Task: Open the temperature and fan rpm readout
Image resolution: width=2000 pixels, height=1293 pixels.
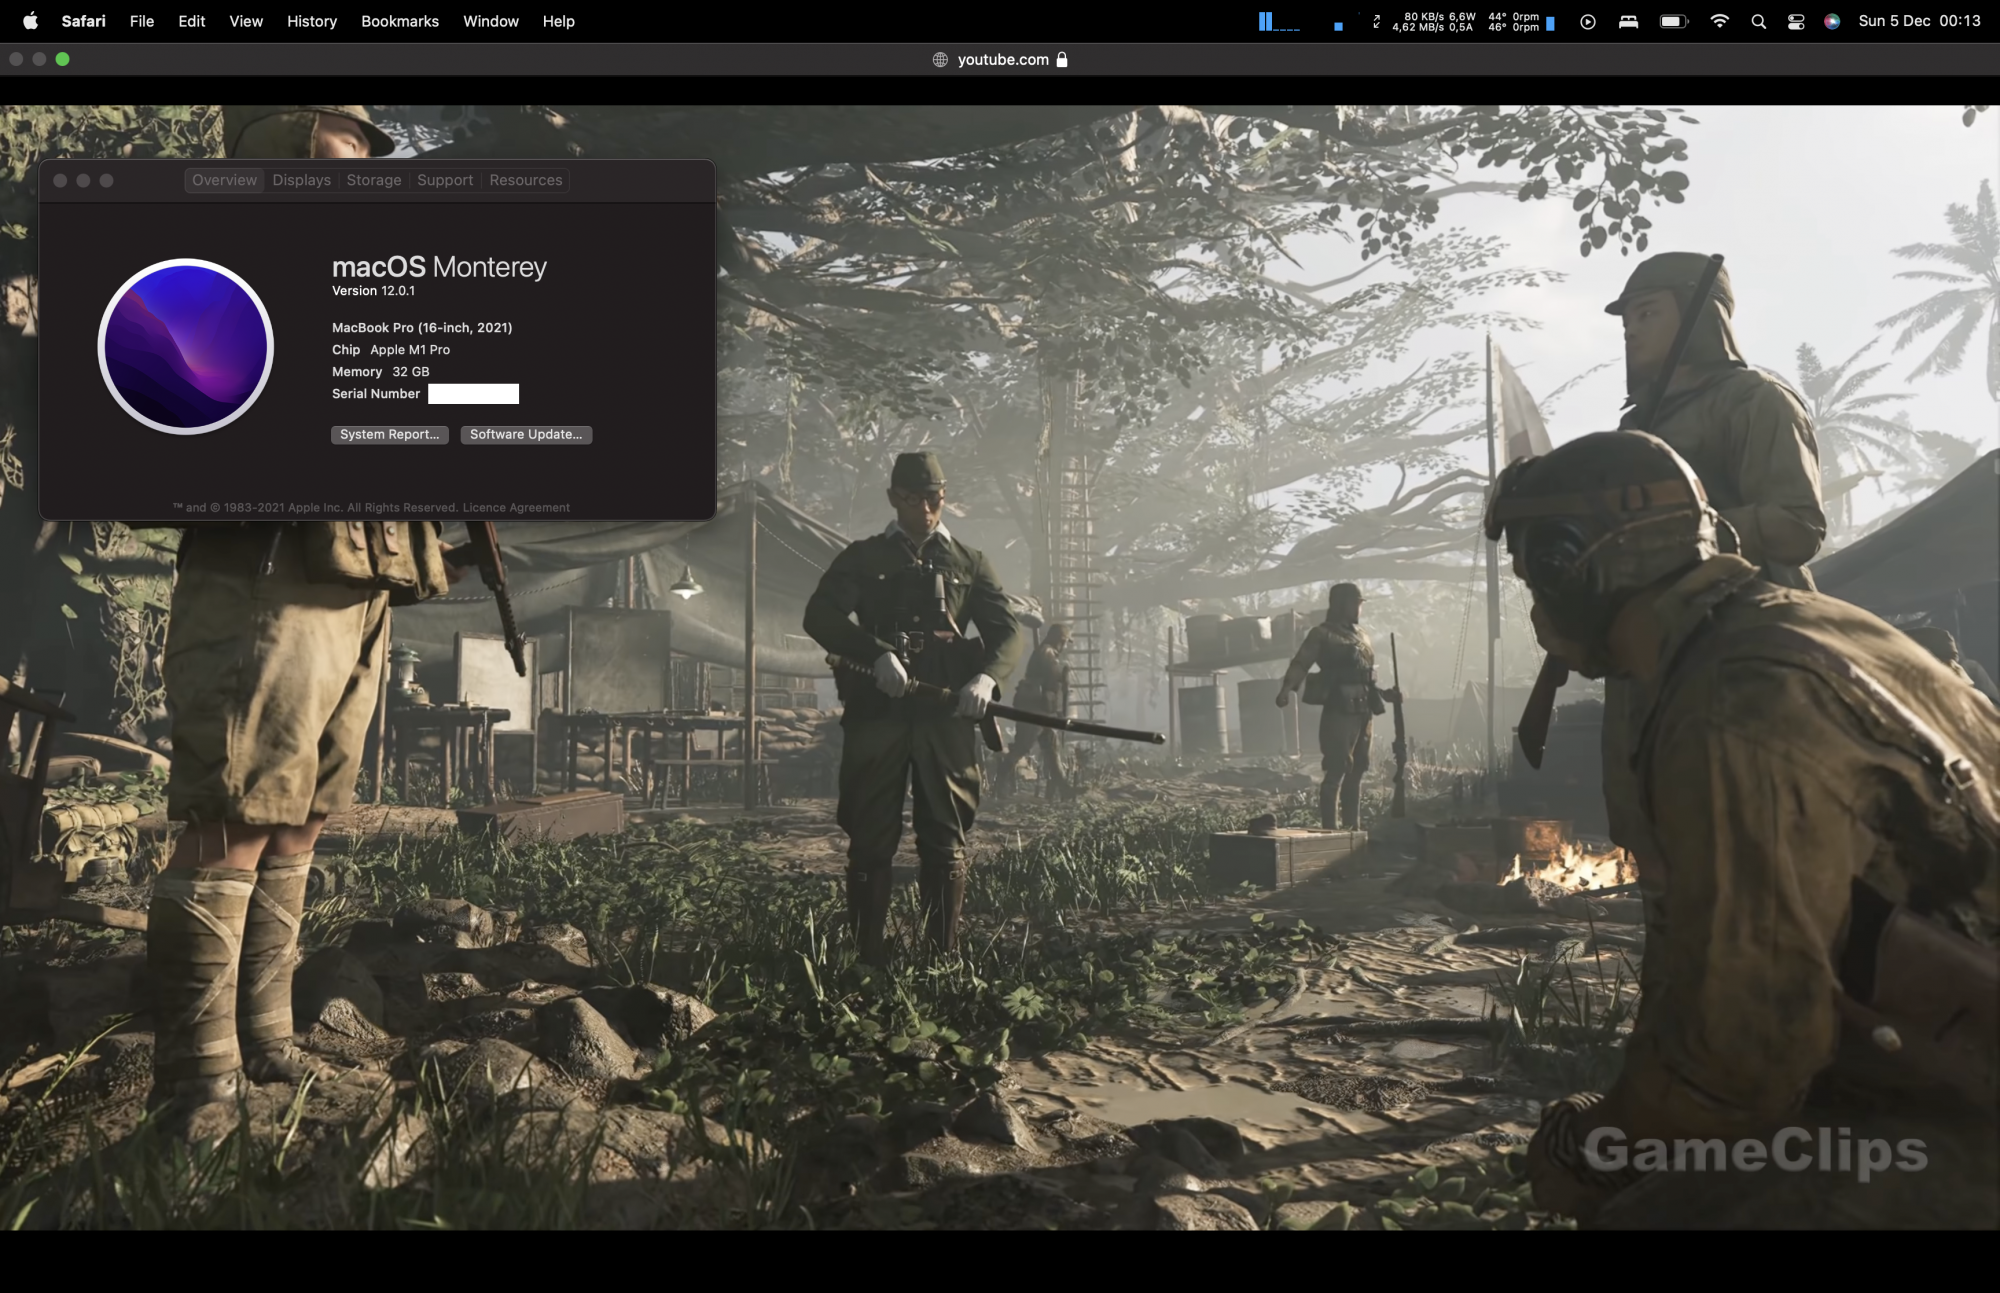Action: pos(1513,21)
